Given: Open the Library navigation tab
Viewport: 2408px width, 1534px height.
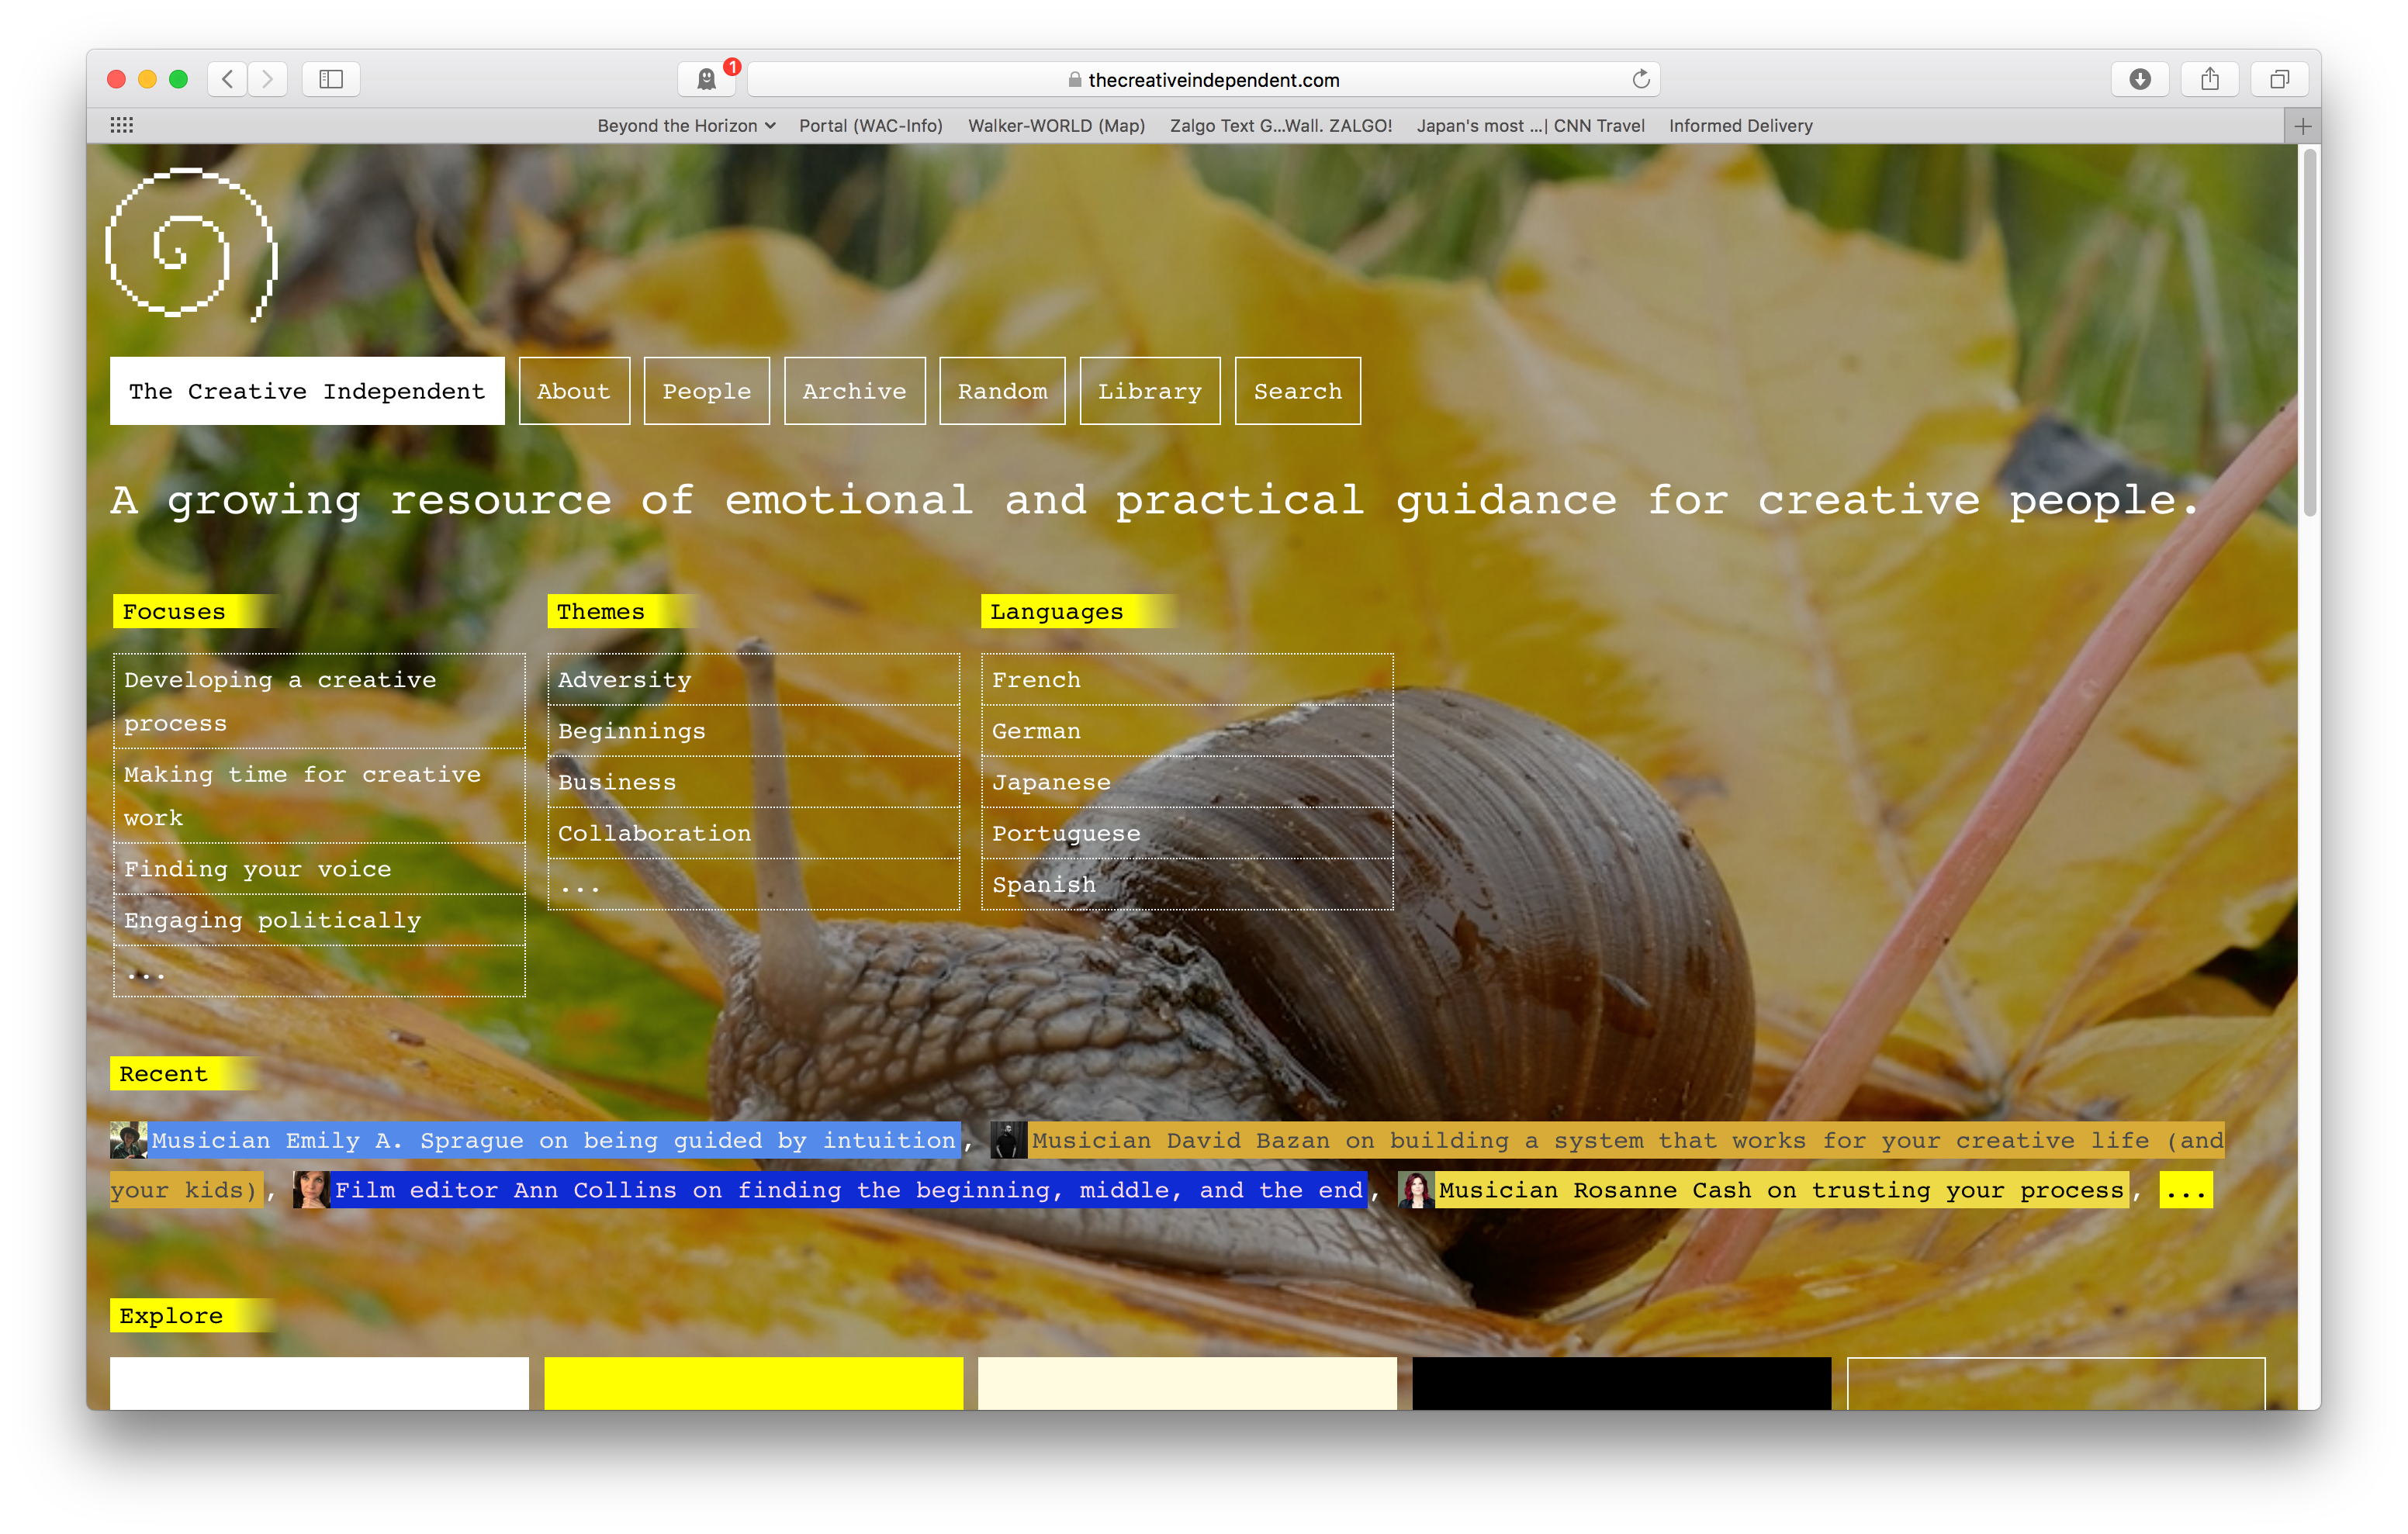Looking at the screenshot, I should click(1149, 391).
